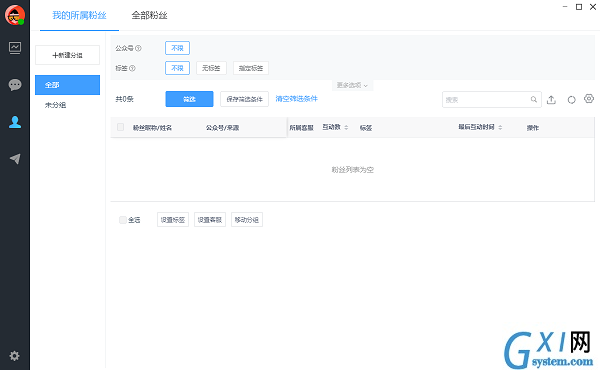
Task: Switch to 我的所属粉丝 tab
Action: point(79,15)
